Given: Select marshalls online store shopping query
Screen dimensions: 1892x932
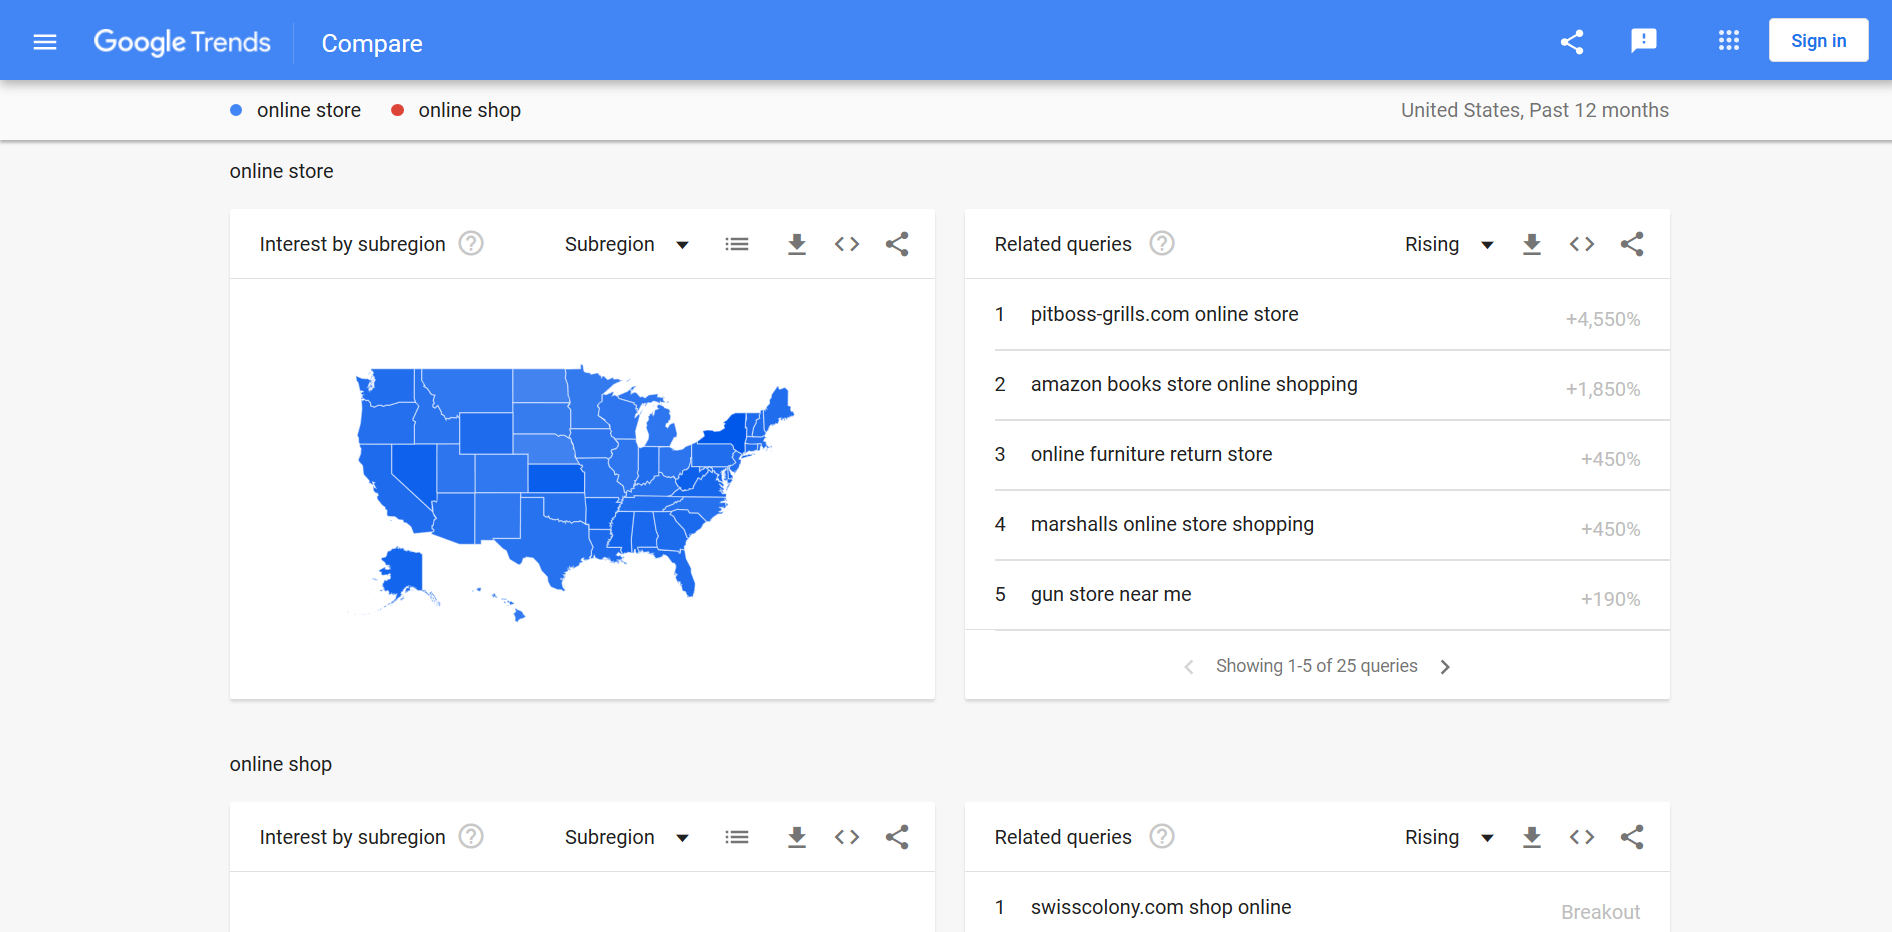Looking at the screenshot, I should pyautogui.click(x=1172, y=524).
